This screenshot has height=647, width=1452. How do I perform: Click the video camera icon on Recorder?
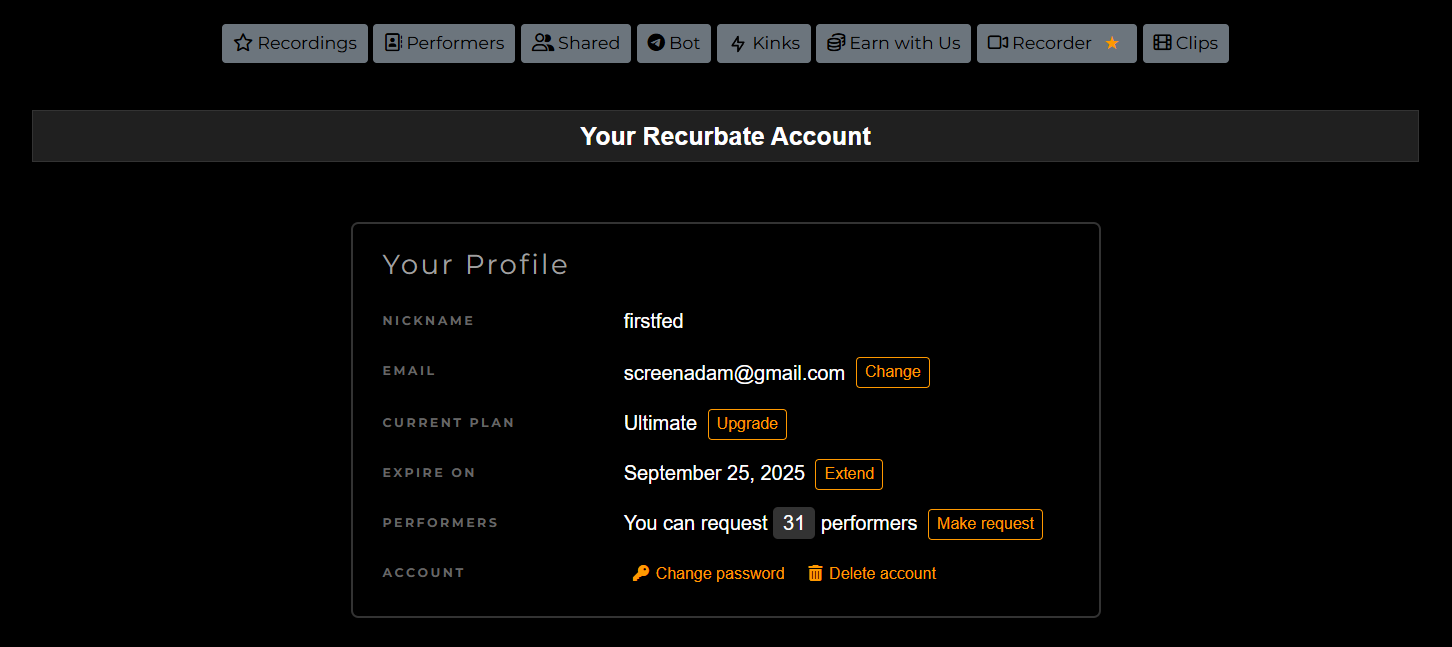click(997, 43)
